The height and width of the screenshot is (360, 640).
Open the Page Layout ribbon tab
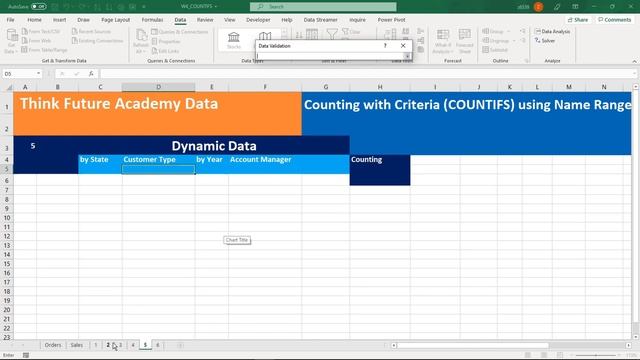pos(116,20)
